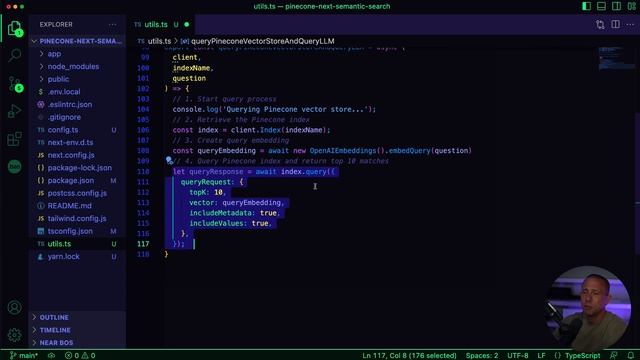Image resolution: width=640 pixels, height=360 pixels.
Task: Open the errors and warnings counter
Action: tap(80, 356)
